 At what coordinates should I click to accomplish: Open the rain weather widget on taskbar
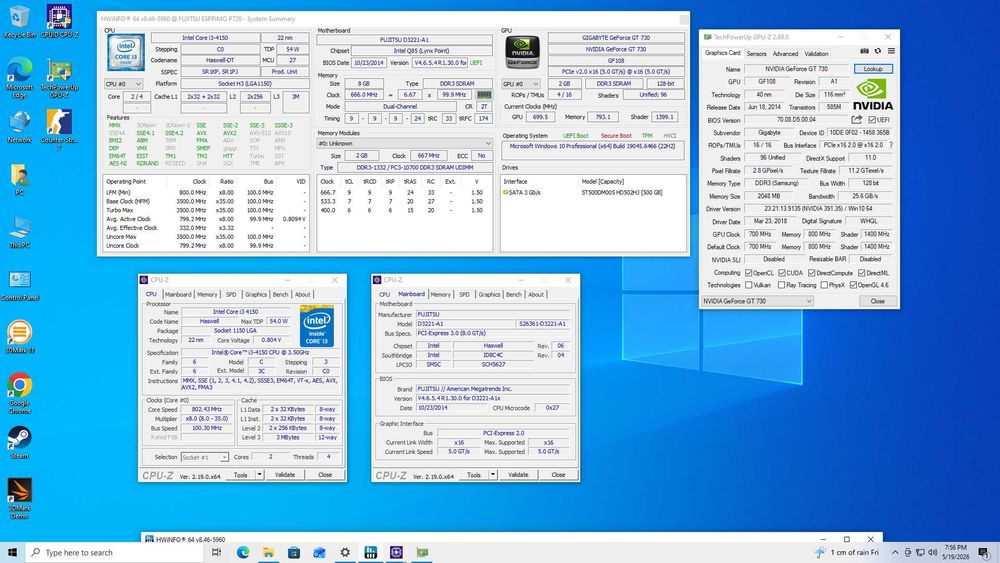[848, 552]
